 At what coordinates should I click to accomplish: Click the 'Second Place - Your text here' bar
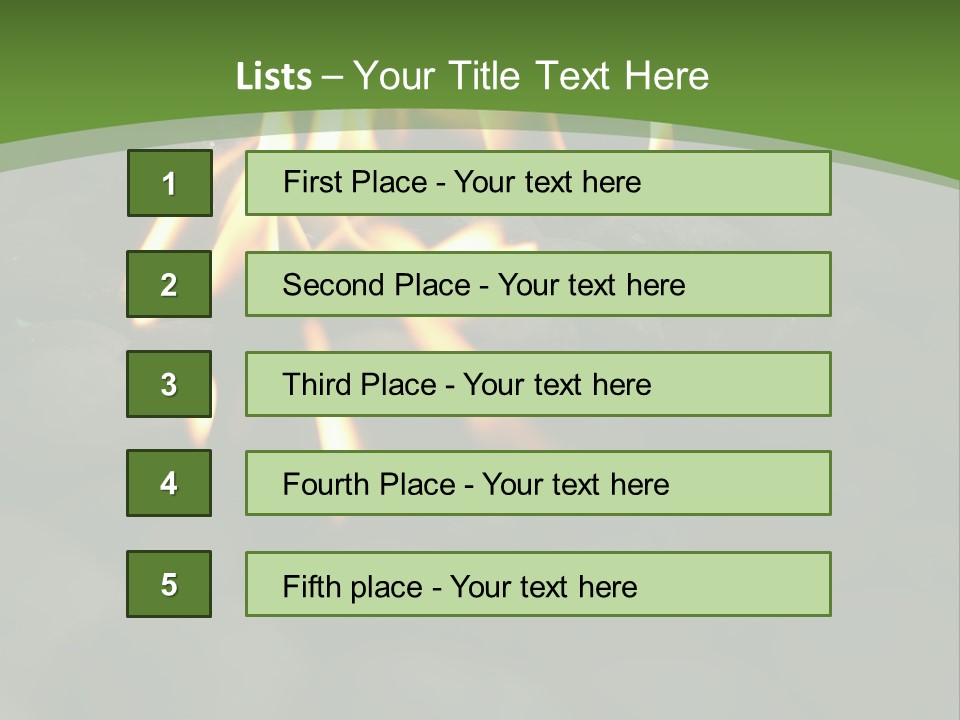pyautogui.click(x=538, y=284)
